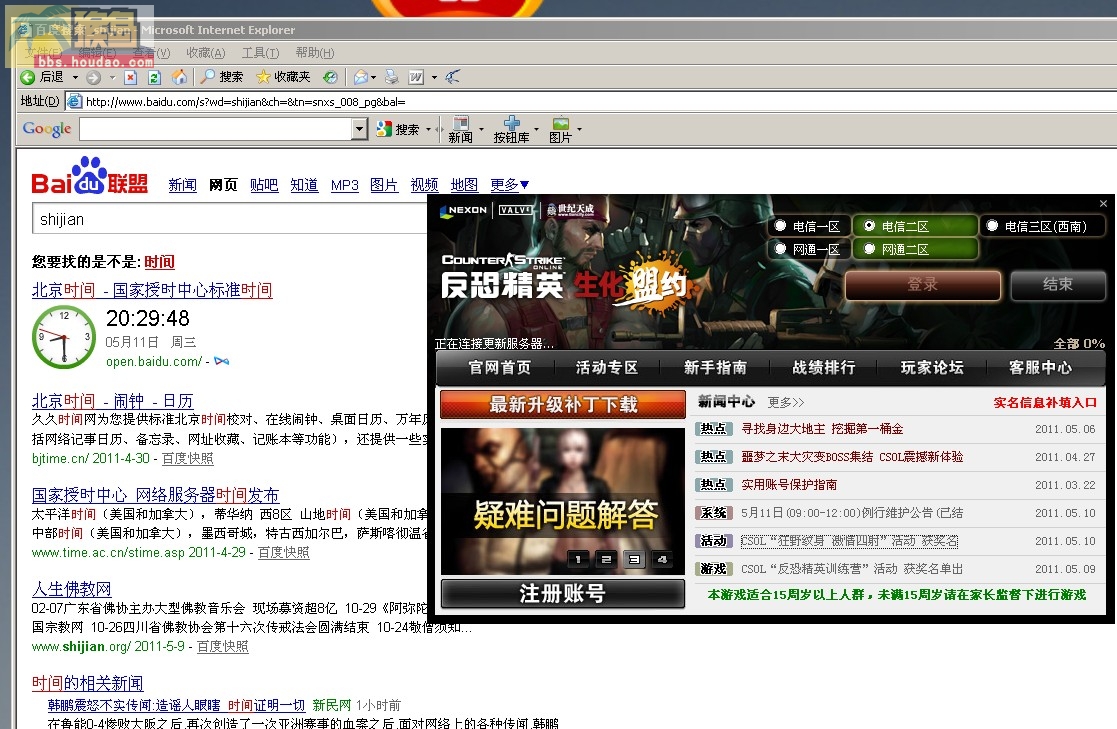Image resolution: width=1117 pixels, height=729 pixels.
Task: Show banner slide 2 in launcher
Action: [x=606, y=559]
